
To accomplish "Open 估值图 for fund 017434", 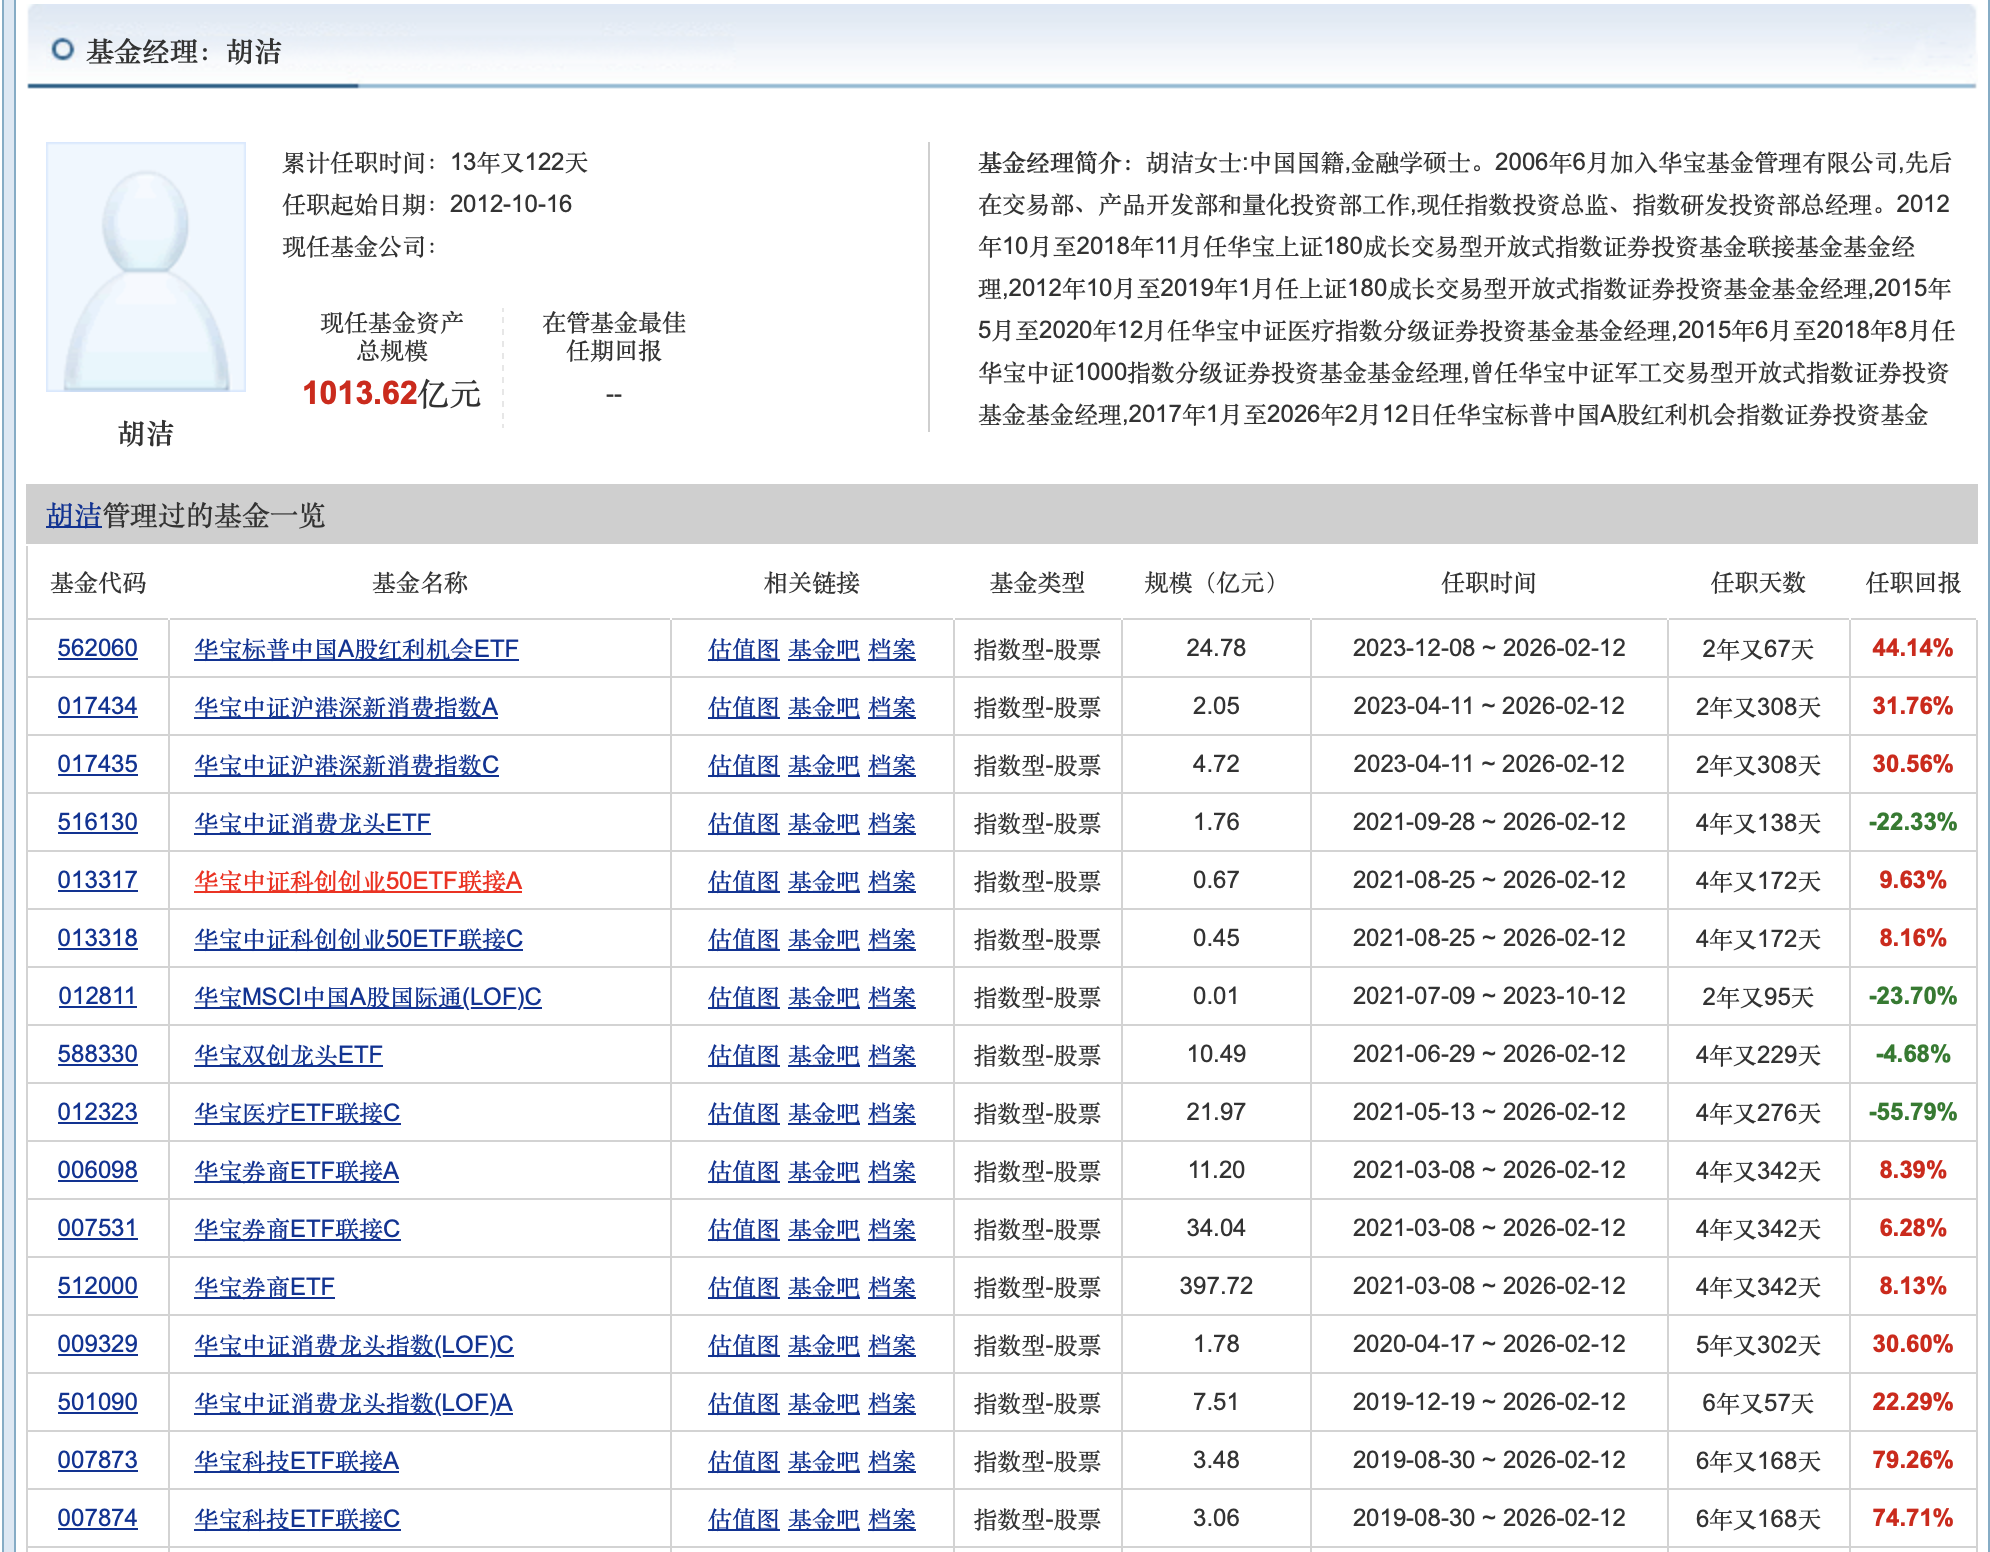I will pos(743,707).
